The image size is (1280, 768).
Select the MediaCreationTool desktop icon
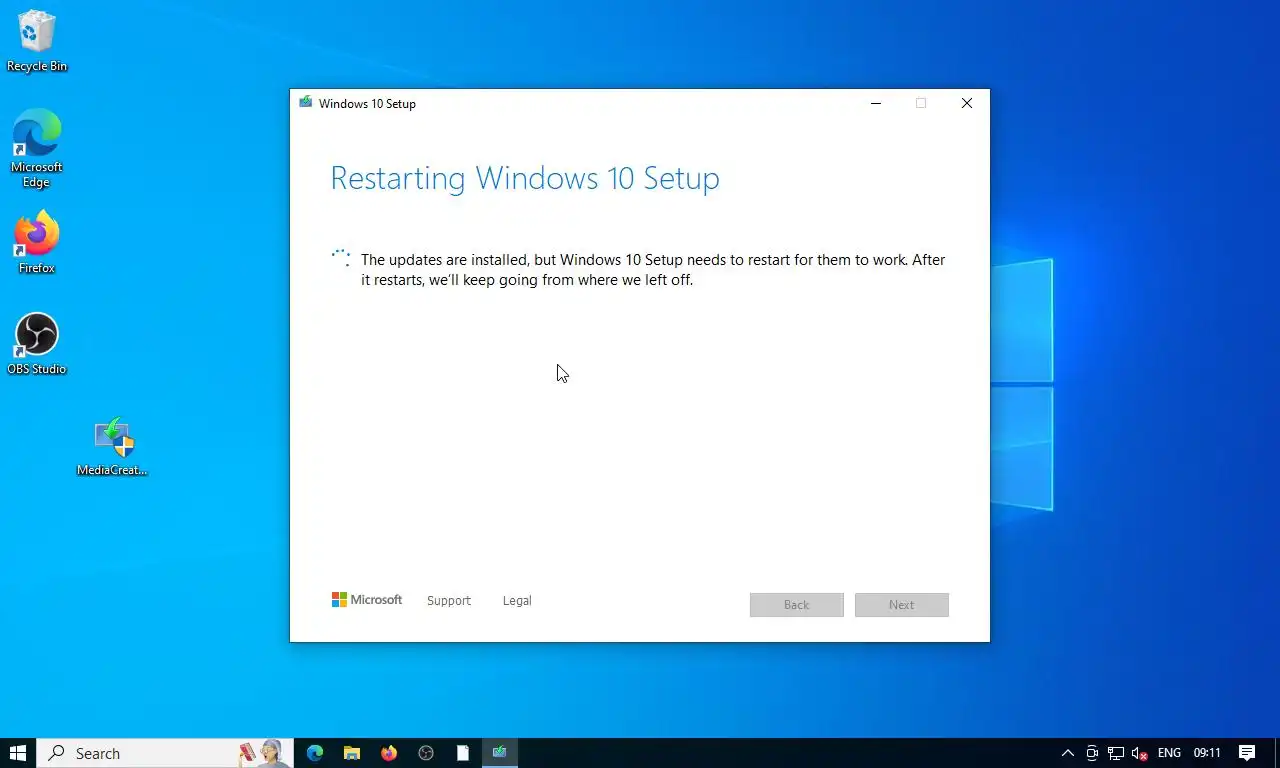click(x=113, y=446)
